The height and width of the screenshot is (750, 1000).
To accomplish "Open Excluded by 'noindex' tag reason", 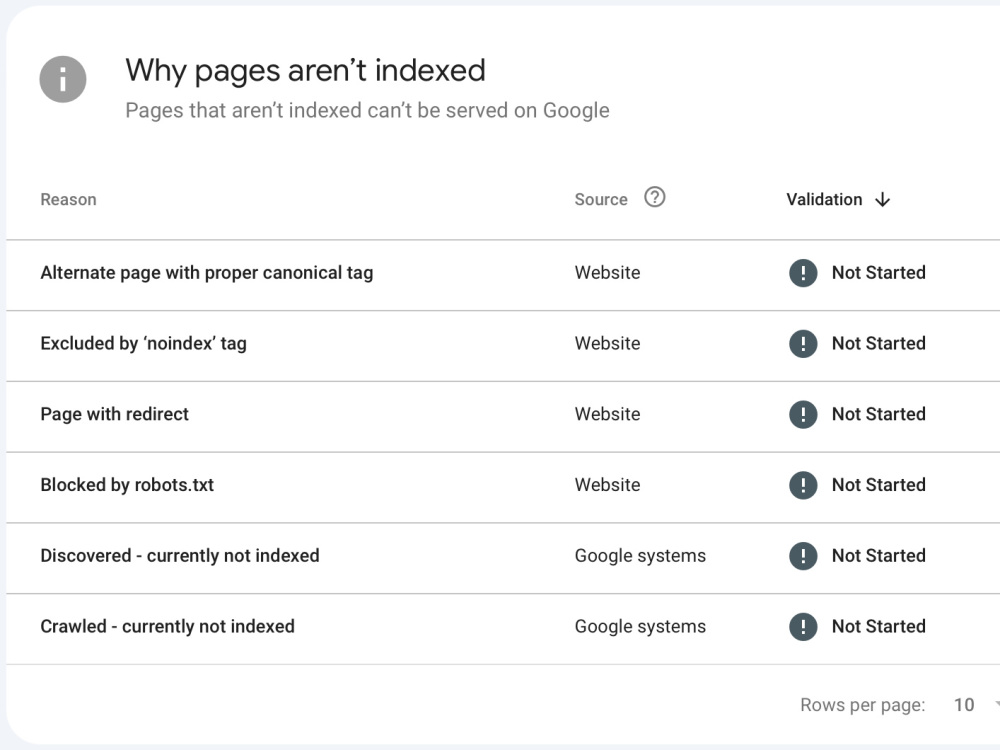I will (143, 344).
